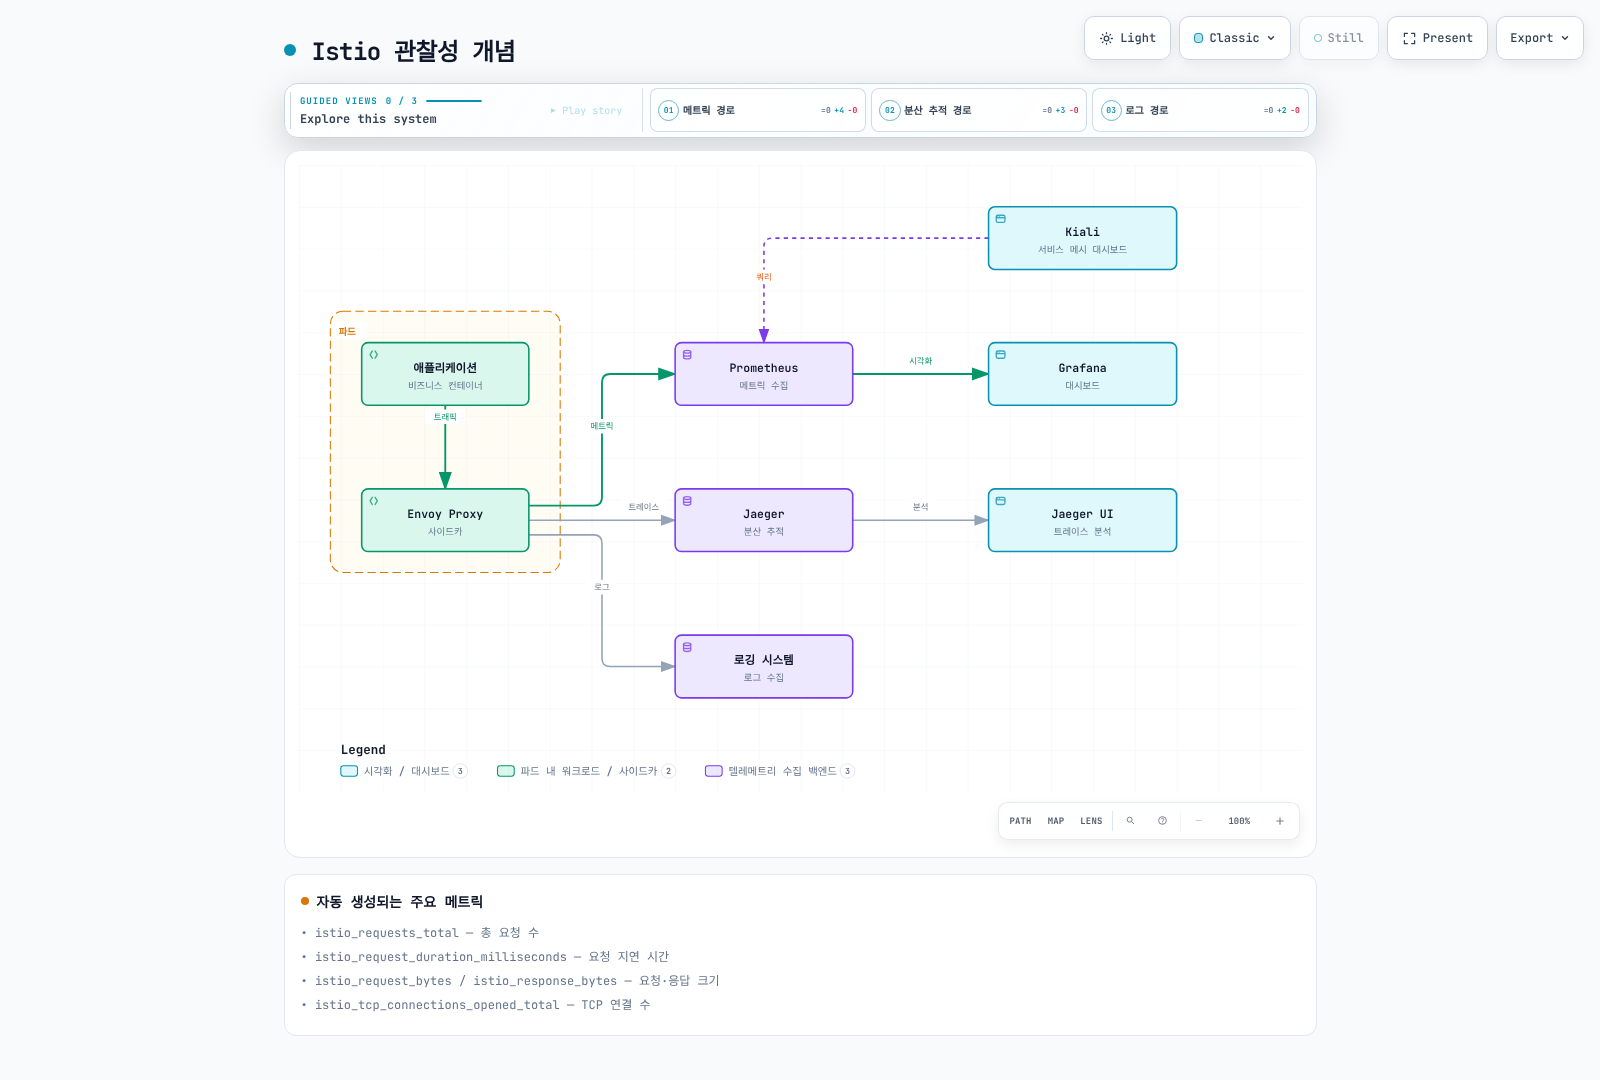The width and height of the screenshot is (1600, 1080).
Task: Select guided view 02 분산 추적 경로
Action: pos(979,110)
